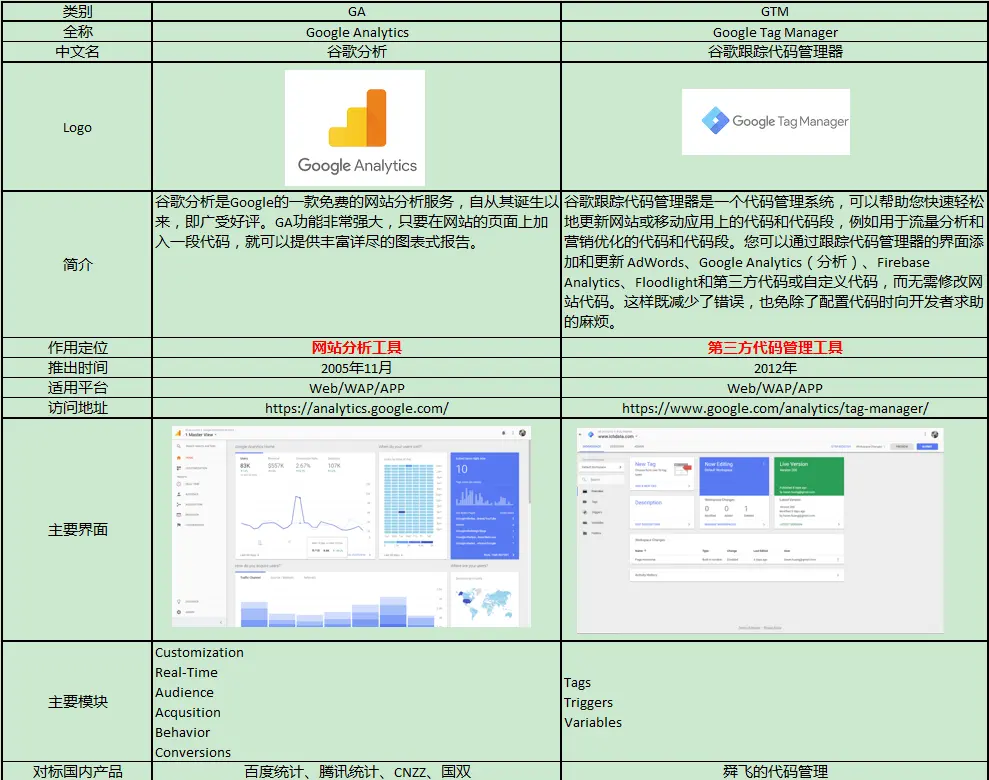Switch to the Versions tab in GTM
Screen dimensions: 989x780
(x=617, y=447)
